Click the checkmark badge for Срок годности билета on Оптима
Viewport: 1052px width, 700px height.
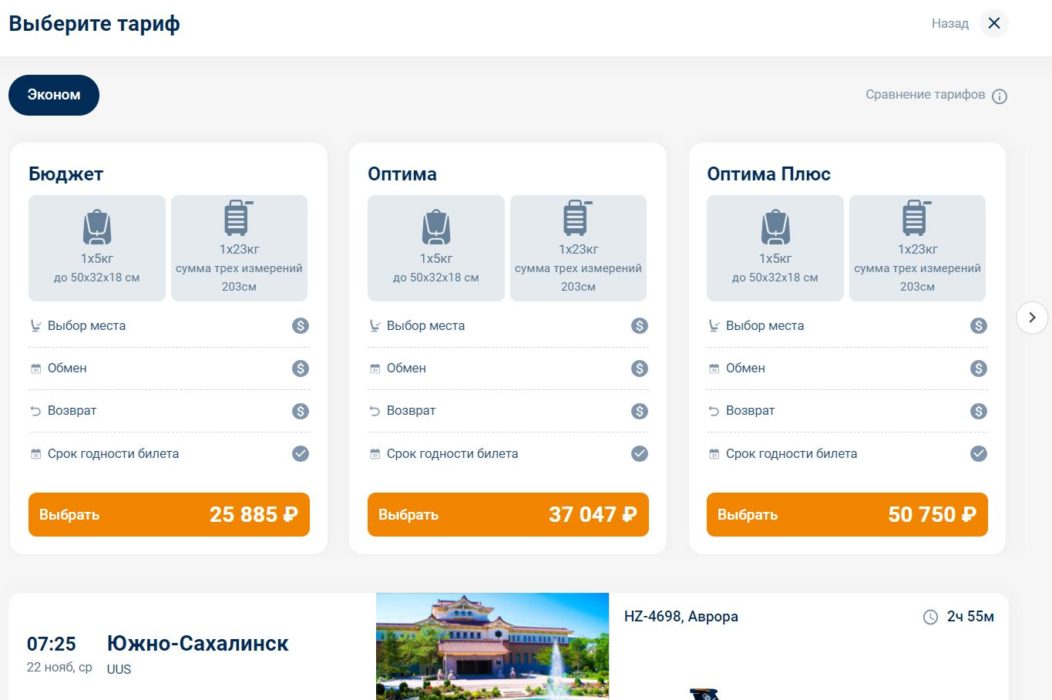pos(638,453)
